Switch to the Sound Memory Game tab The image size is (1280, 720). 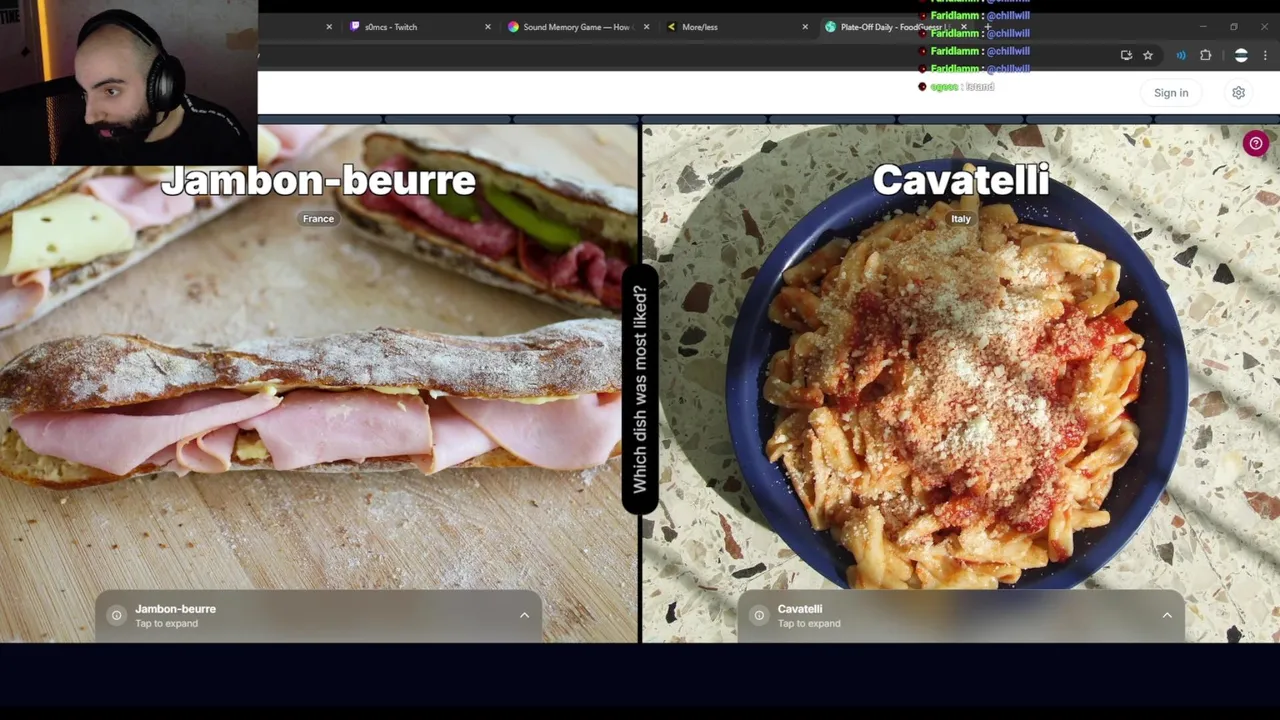(577, 27)
